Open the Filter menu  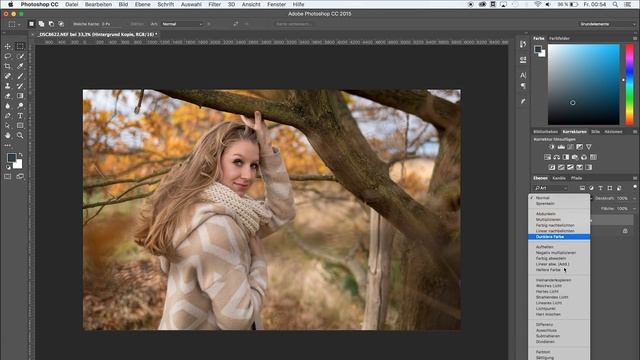pyautogui.click(x=214, y=4)
